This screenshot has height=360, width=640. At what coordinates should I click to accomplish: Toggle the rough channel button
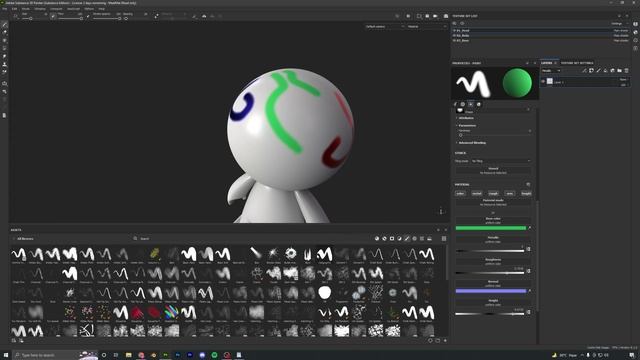click(493, 193)
